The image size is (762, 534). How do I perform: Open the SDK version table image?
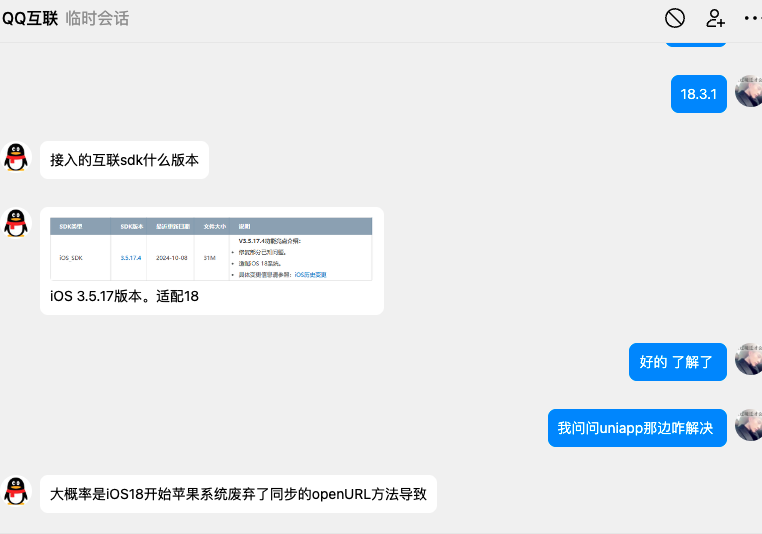point(211,249)
